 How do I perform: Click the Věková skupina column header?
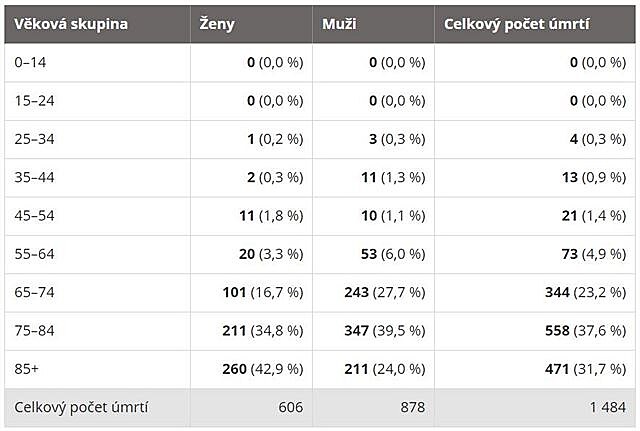point(71,24)
